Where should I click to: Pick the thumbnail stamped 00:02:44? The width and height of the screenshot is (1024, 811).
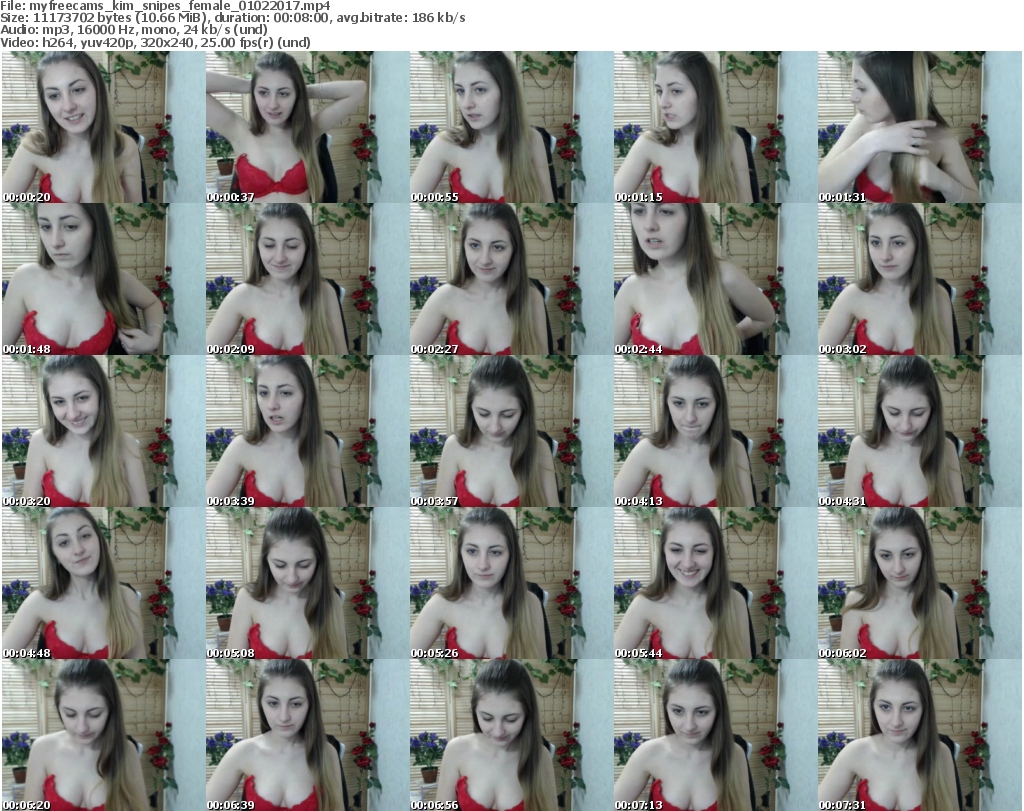point(715,279)
